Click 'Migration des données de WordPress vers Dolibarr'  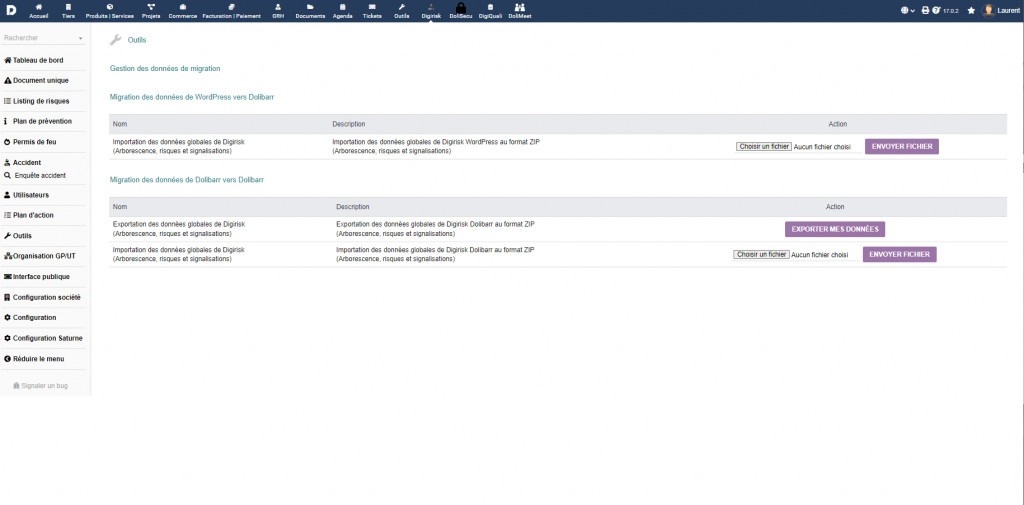[x=192, y=97]
